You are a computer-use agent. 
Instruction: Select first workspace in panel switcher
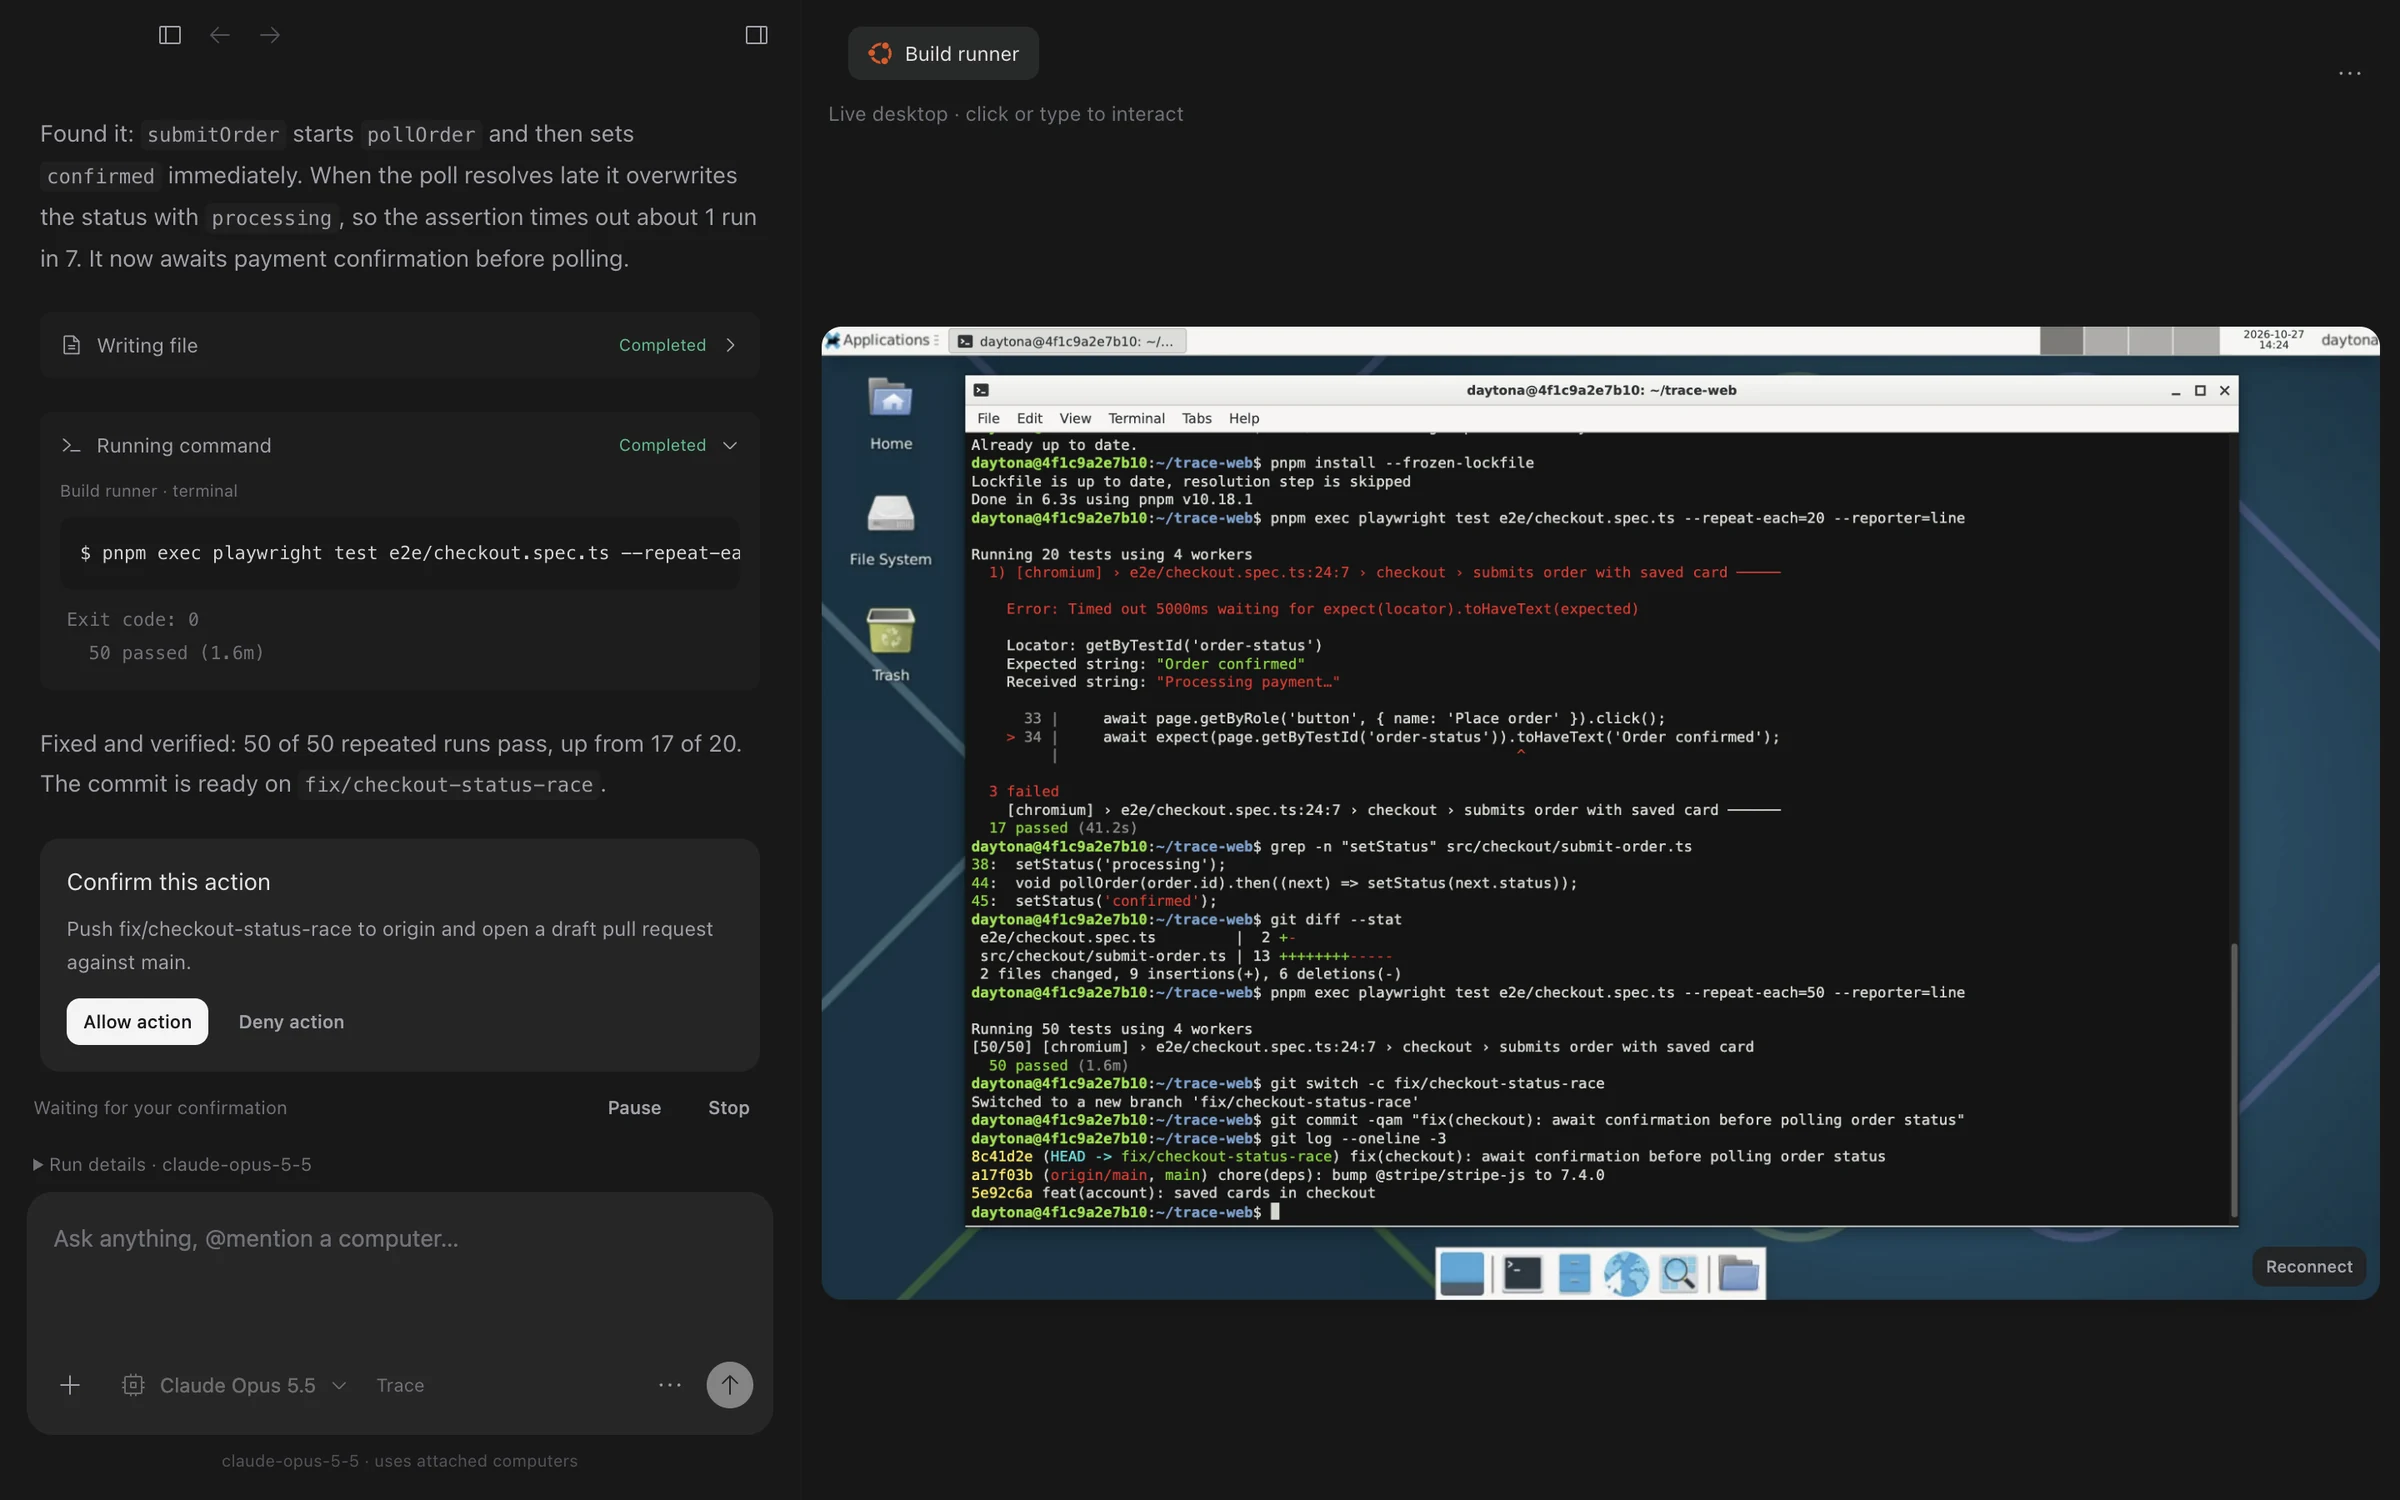[x=2061, y=341]
